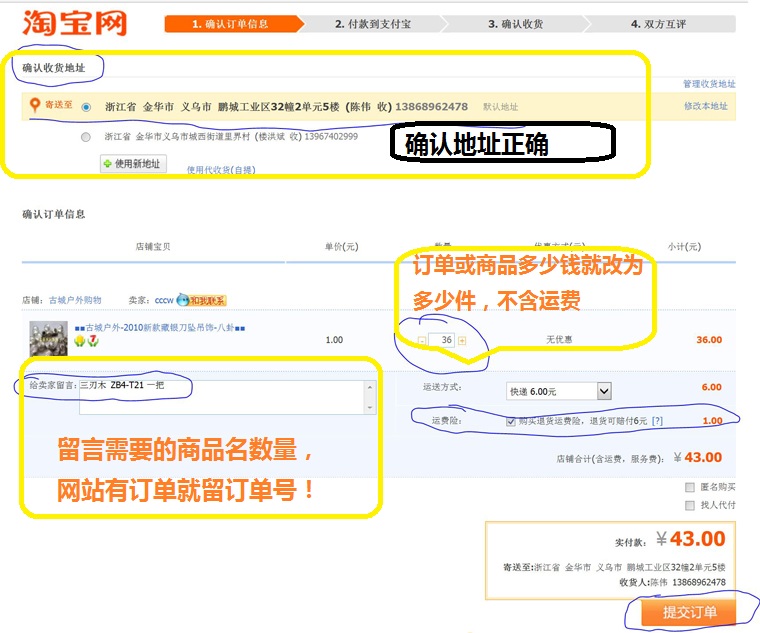Click the yellow badge icon under product title
The image size is (760, 633).
click(80, 342)
